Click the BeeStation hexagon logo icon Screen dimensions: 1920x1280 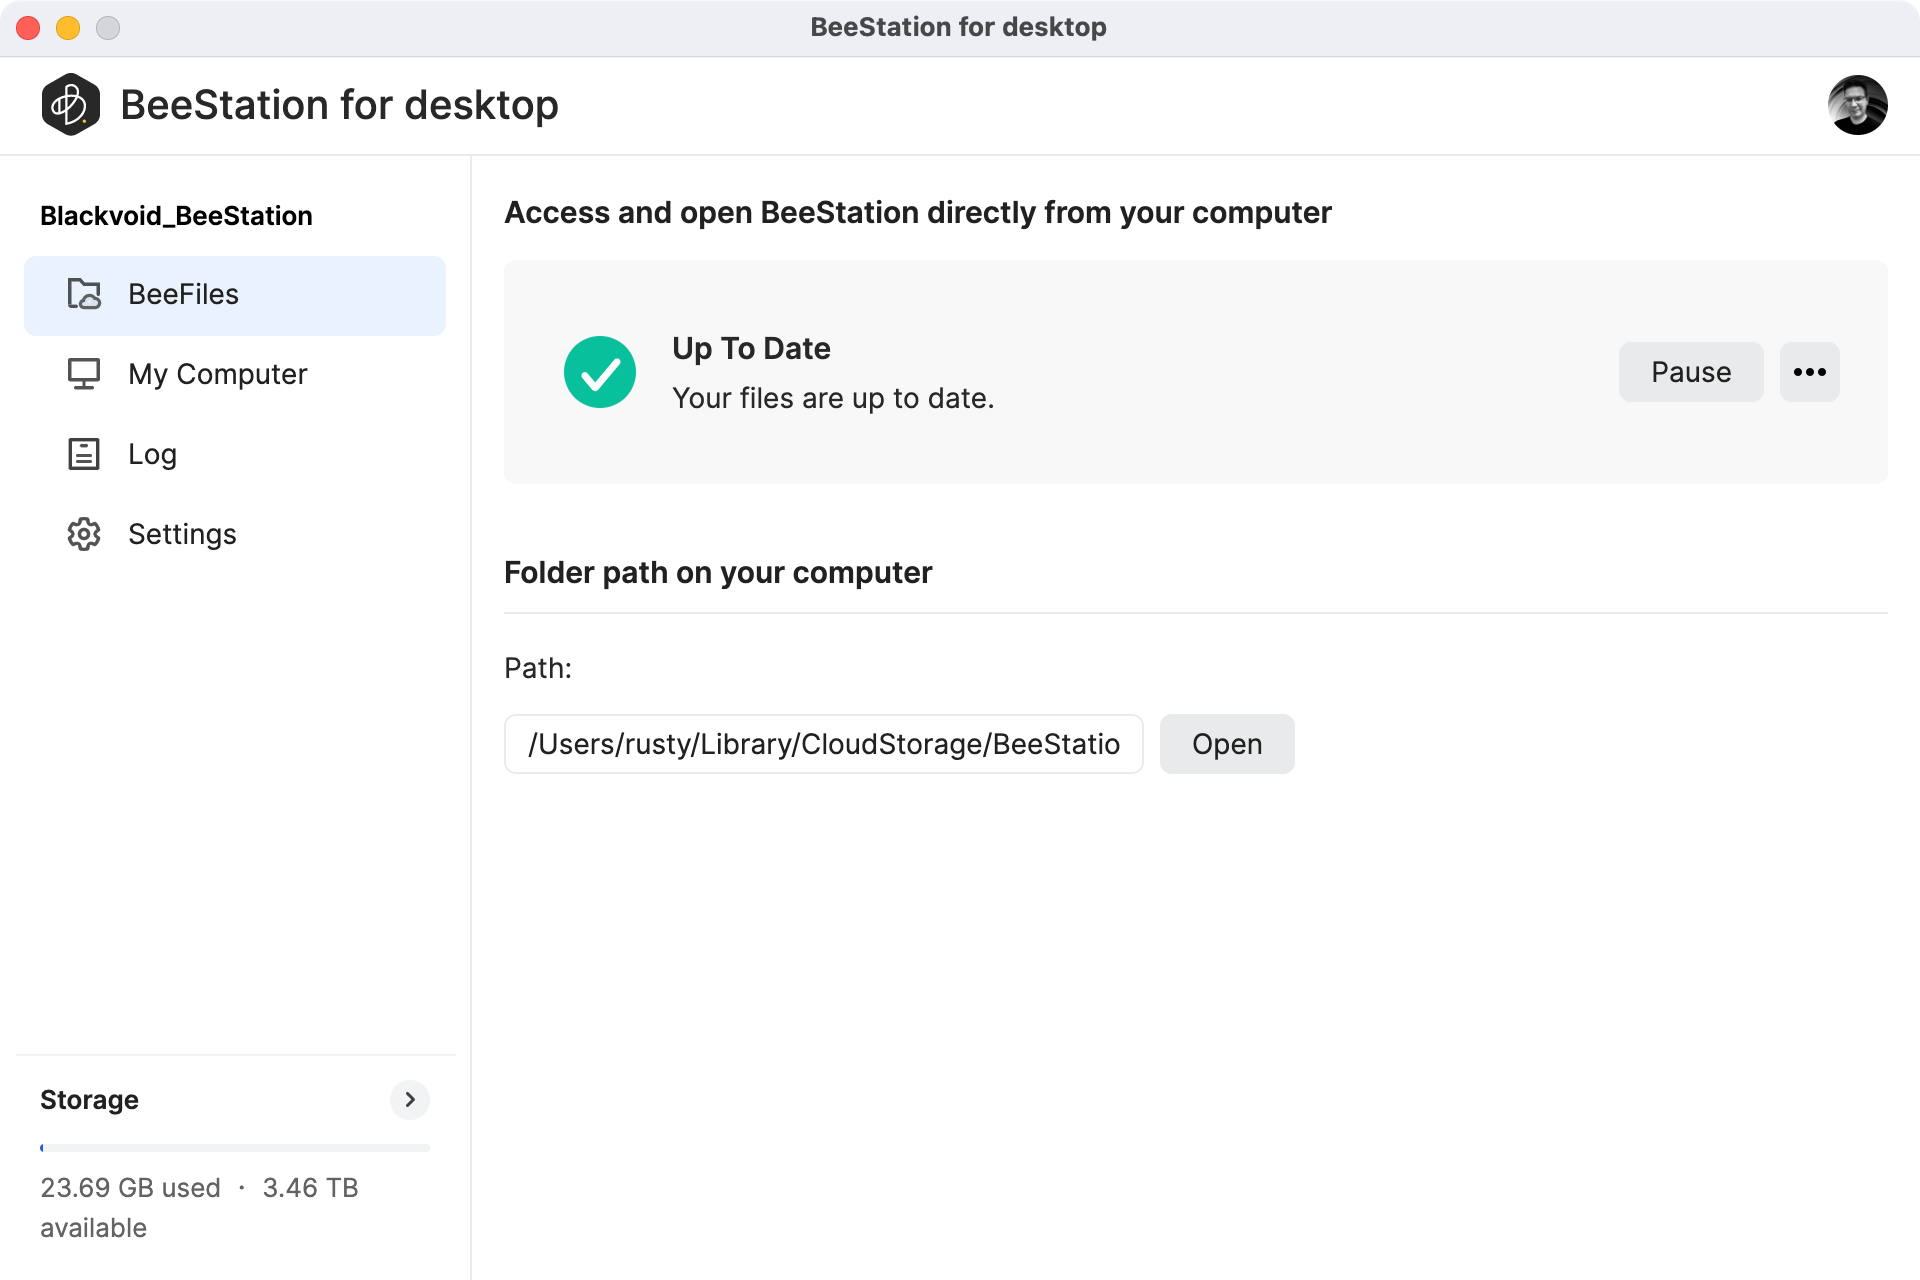click(x=70, y=105)
